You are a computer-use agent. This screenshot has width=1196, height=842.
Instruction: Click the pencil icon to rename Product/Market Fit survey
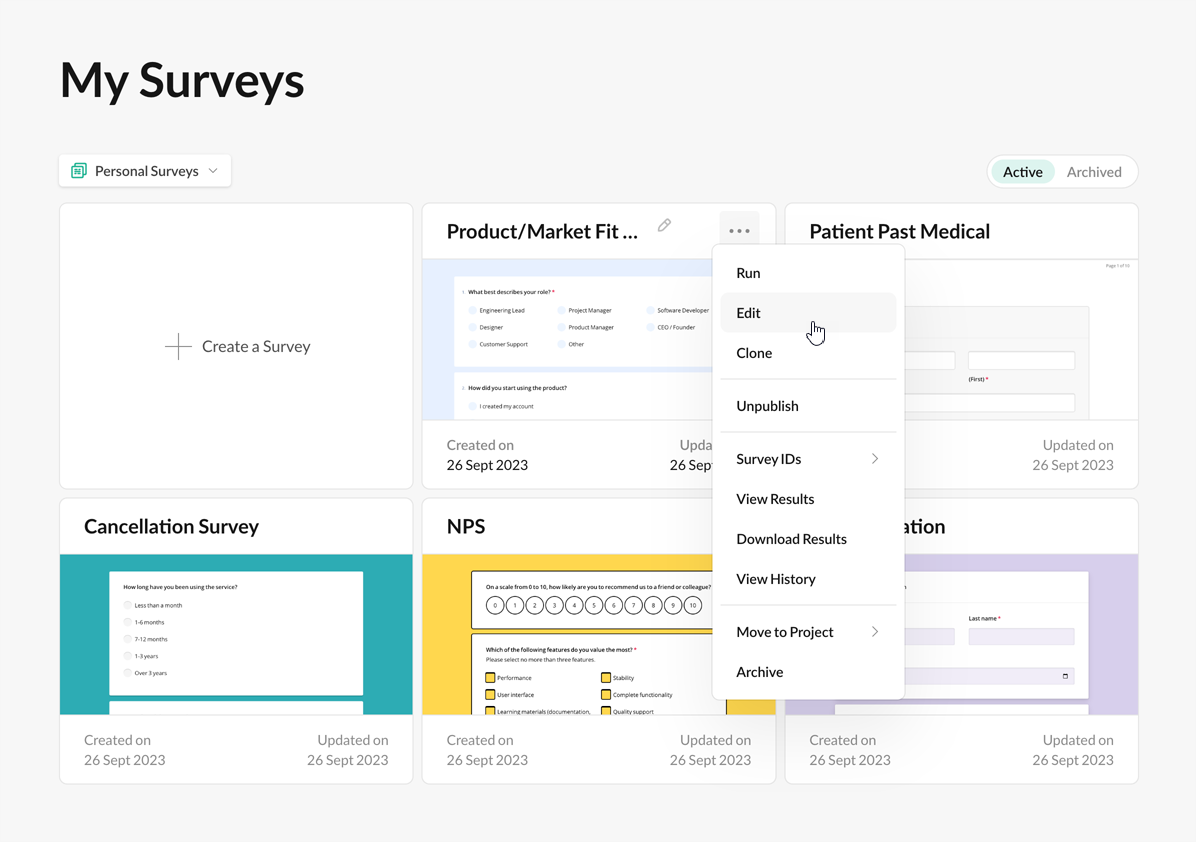(664, 227)
